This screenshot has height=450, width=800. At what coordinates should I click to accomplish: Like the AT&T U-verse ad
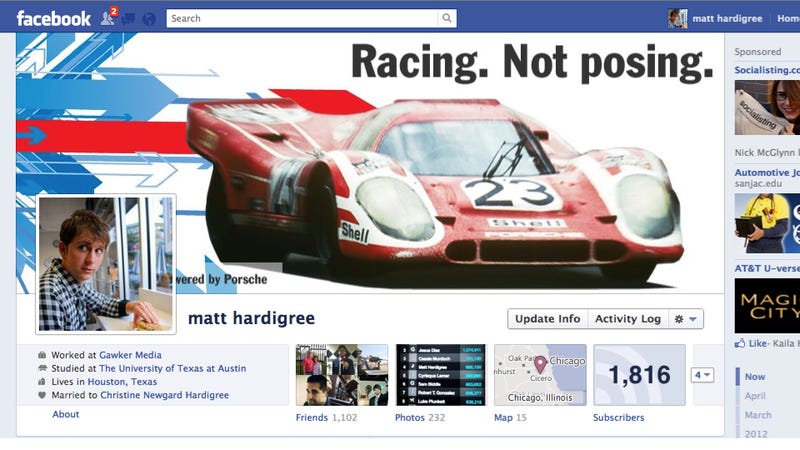(758, 343)
